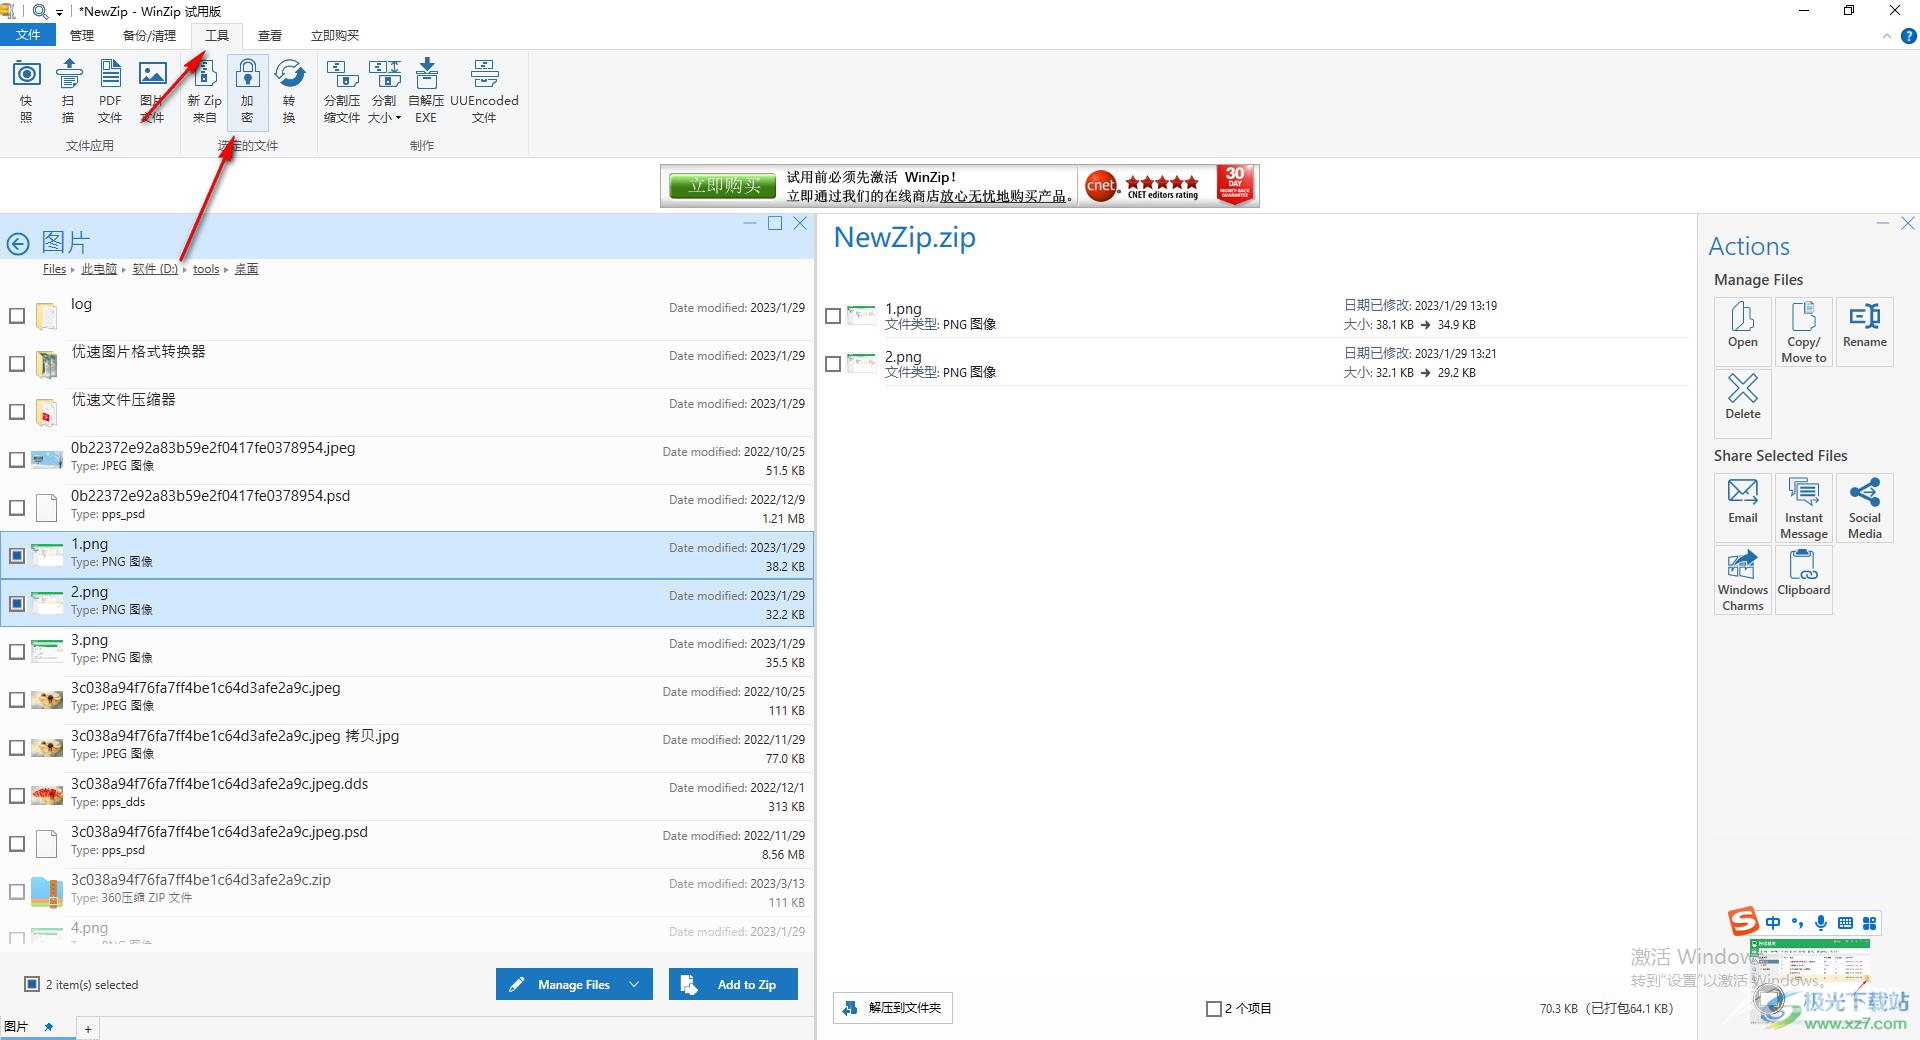Click the Sogou input method S icon
Viewport: 1920px width, 1040px height.
(x=1743, y=921)
